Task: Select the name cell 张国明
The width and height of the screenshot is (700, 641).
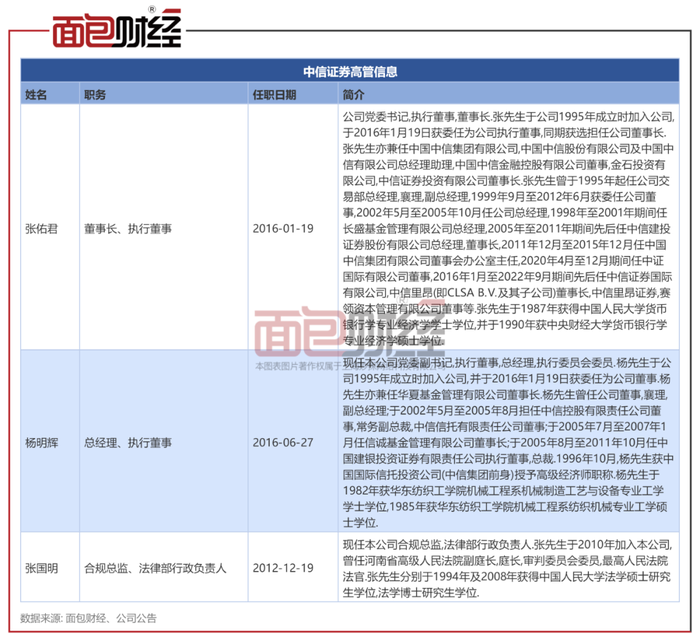Action: point(42,568)
